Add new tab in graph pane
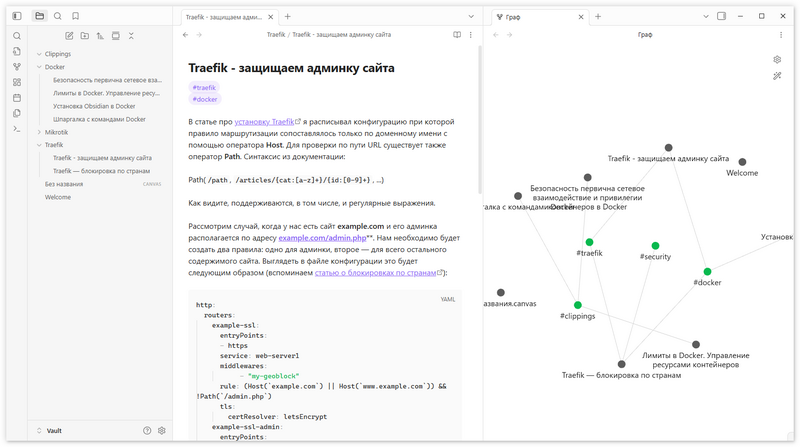 tap(598, 17)
